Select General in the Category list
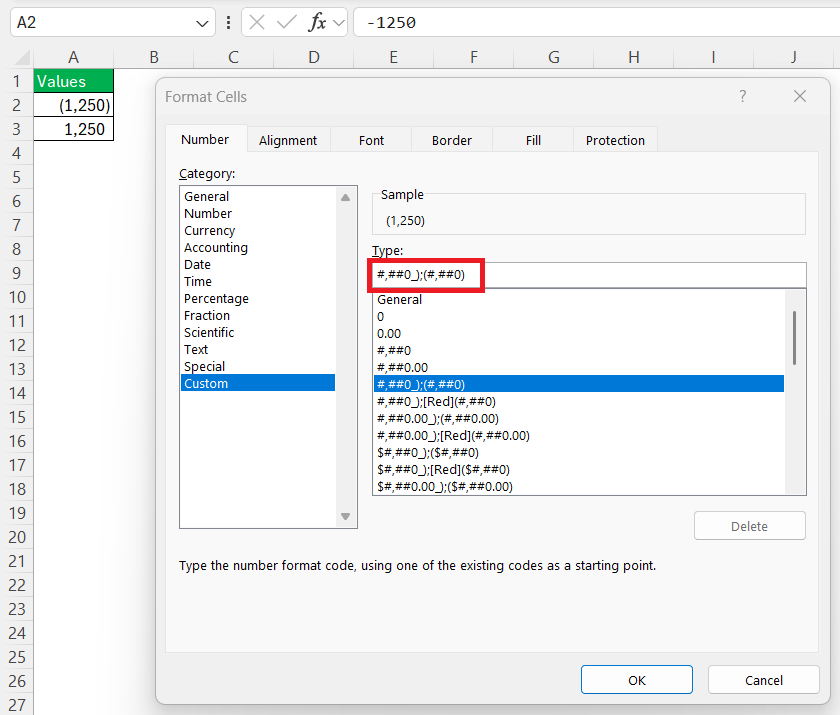 [x=258, y=197]
